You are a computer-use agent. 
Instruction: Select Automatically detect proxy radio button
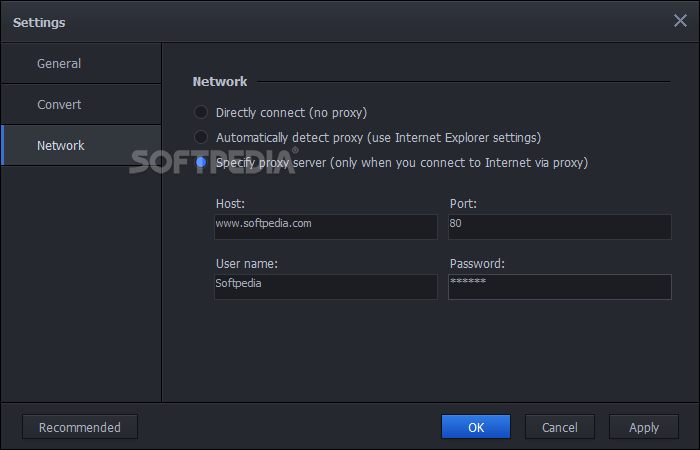201,138
